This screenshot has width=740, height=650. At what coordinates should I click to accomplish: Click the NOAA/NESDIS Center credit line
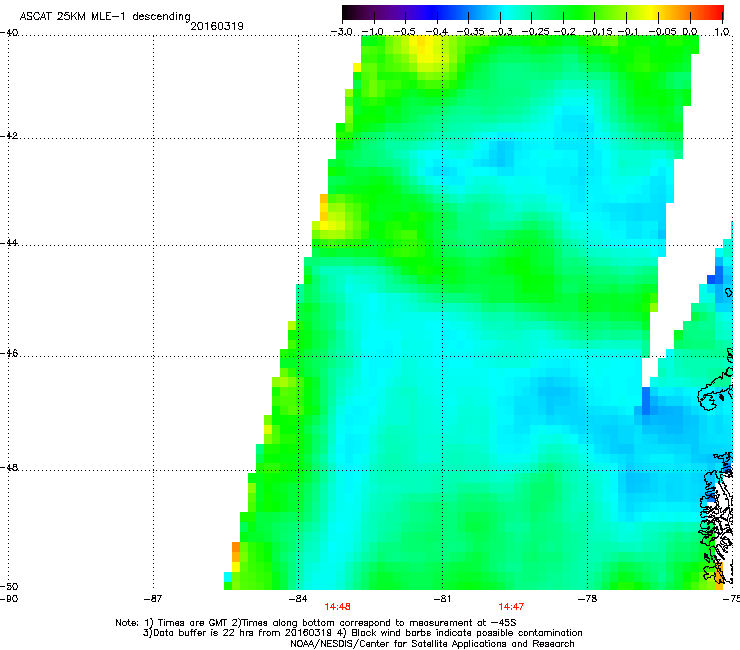(432, 644)
